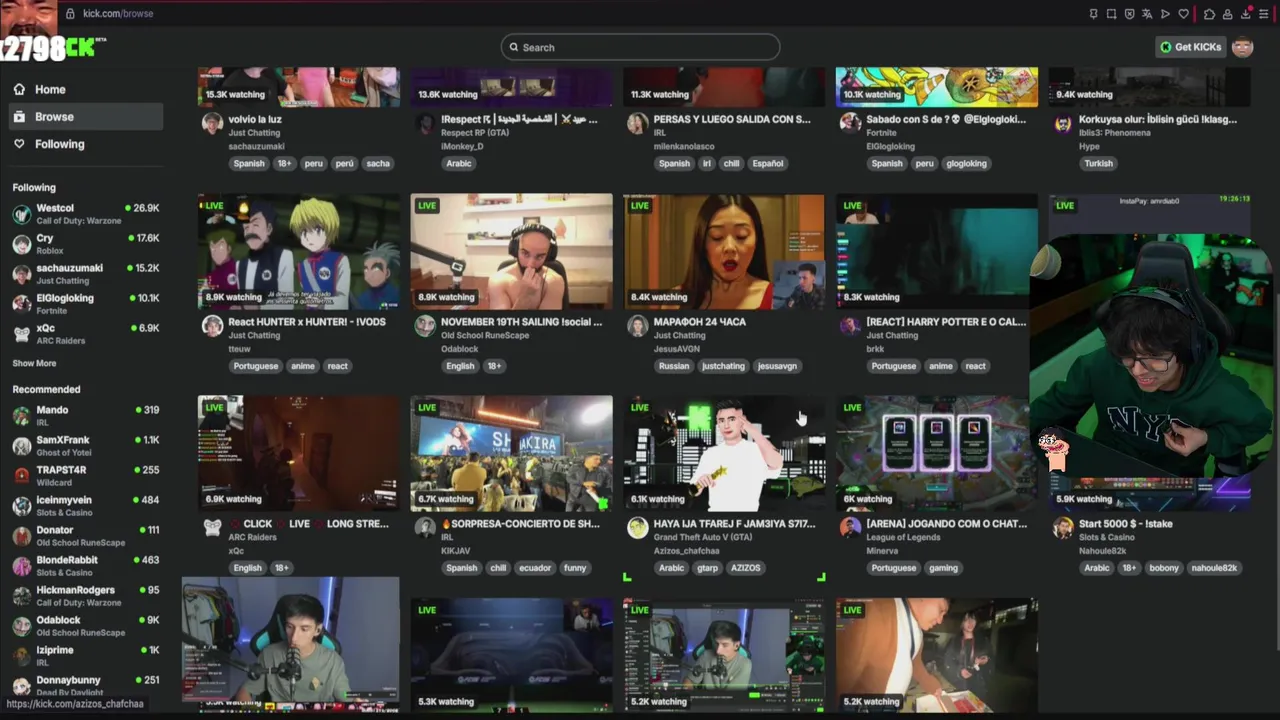Click the bobony tag under Nahoule82k
This screenshot has width=1280, height=720.
(x=1163, y=568)
